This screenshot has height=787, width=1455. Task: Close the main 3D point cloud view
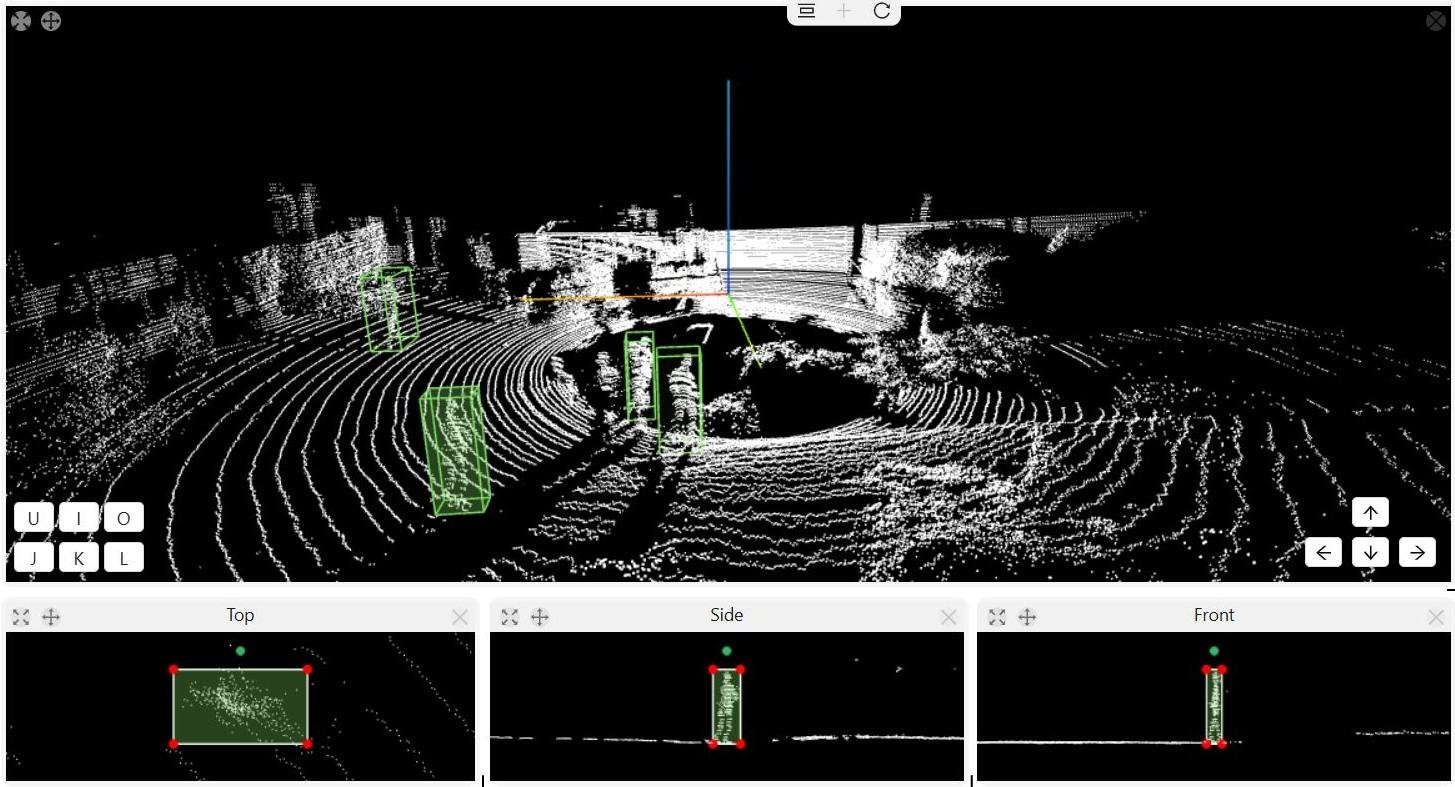(1435, 21)
